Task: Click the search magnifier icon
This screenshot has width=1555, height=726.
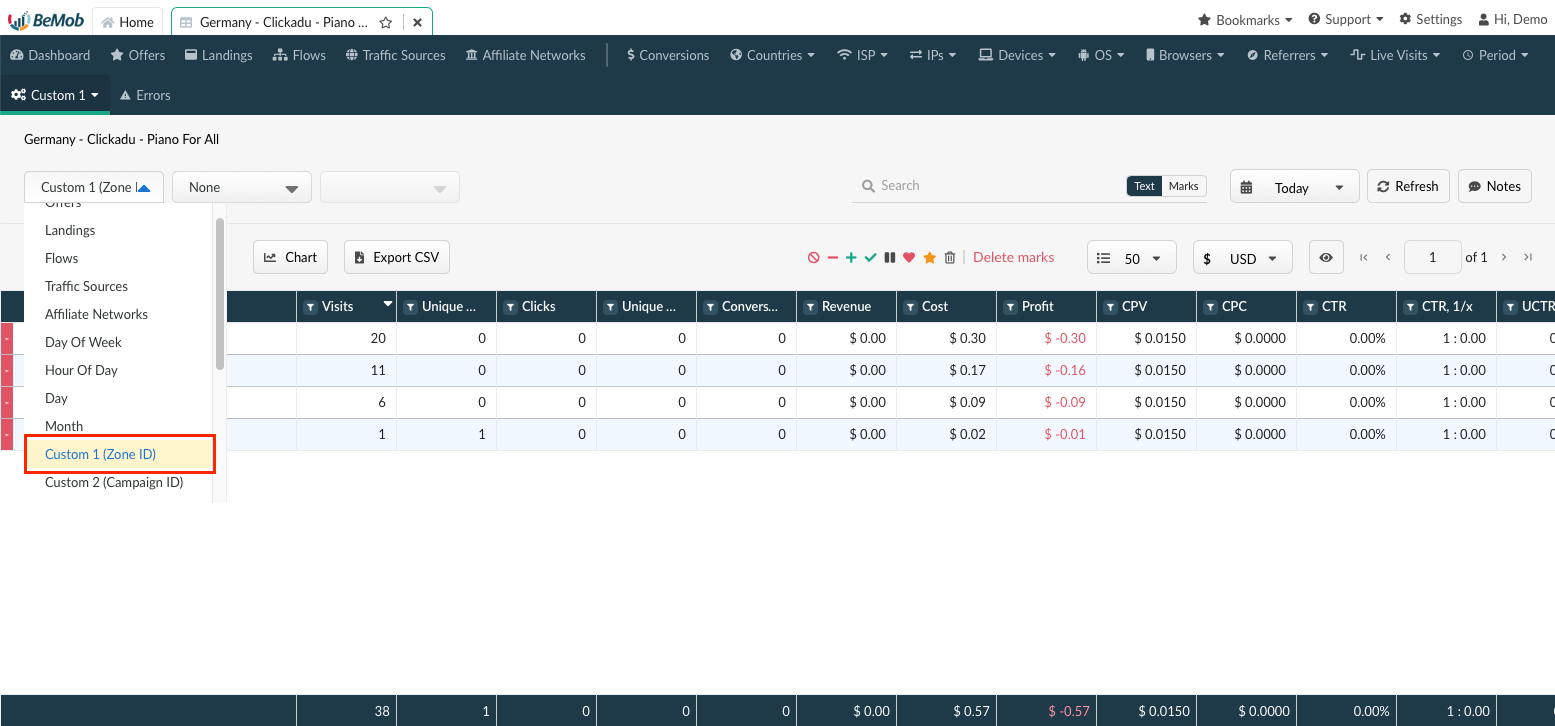Action: pos(868,186)
